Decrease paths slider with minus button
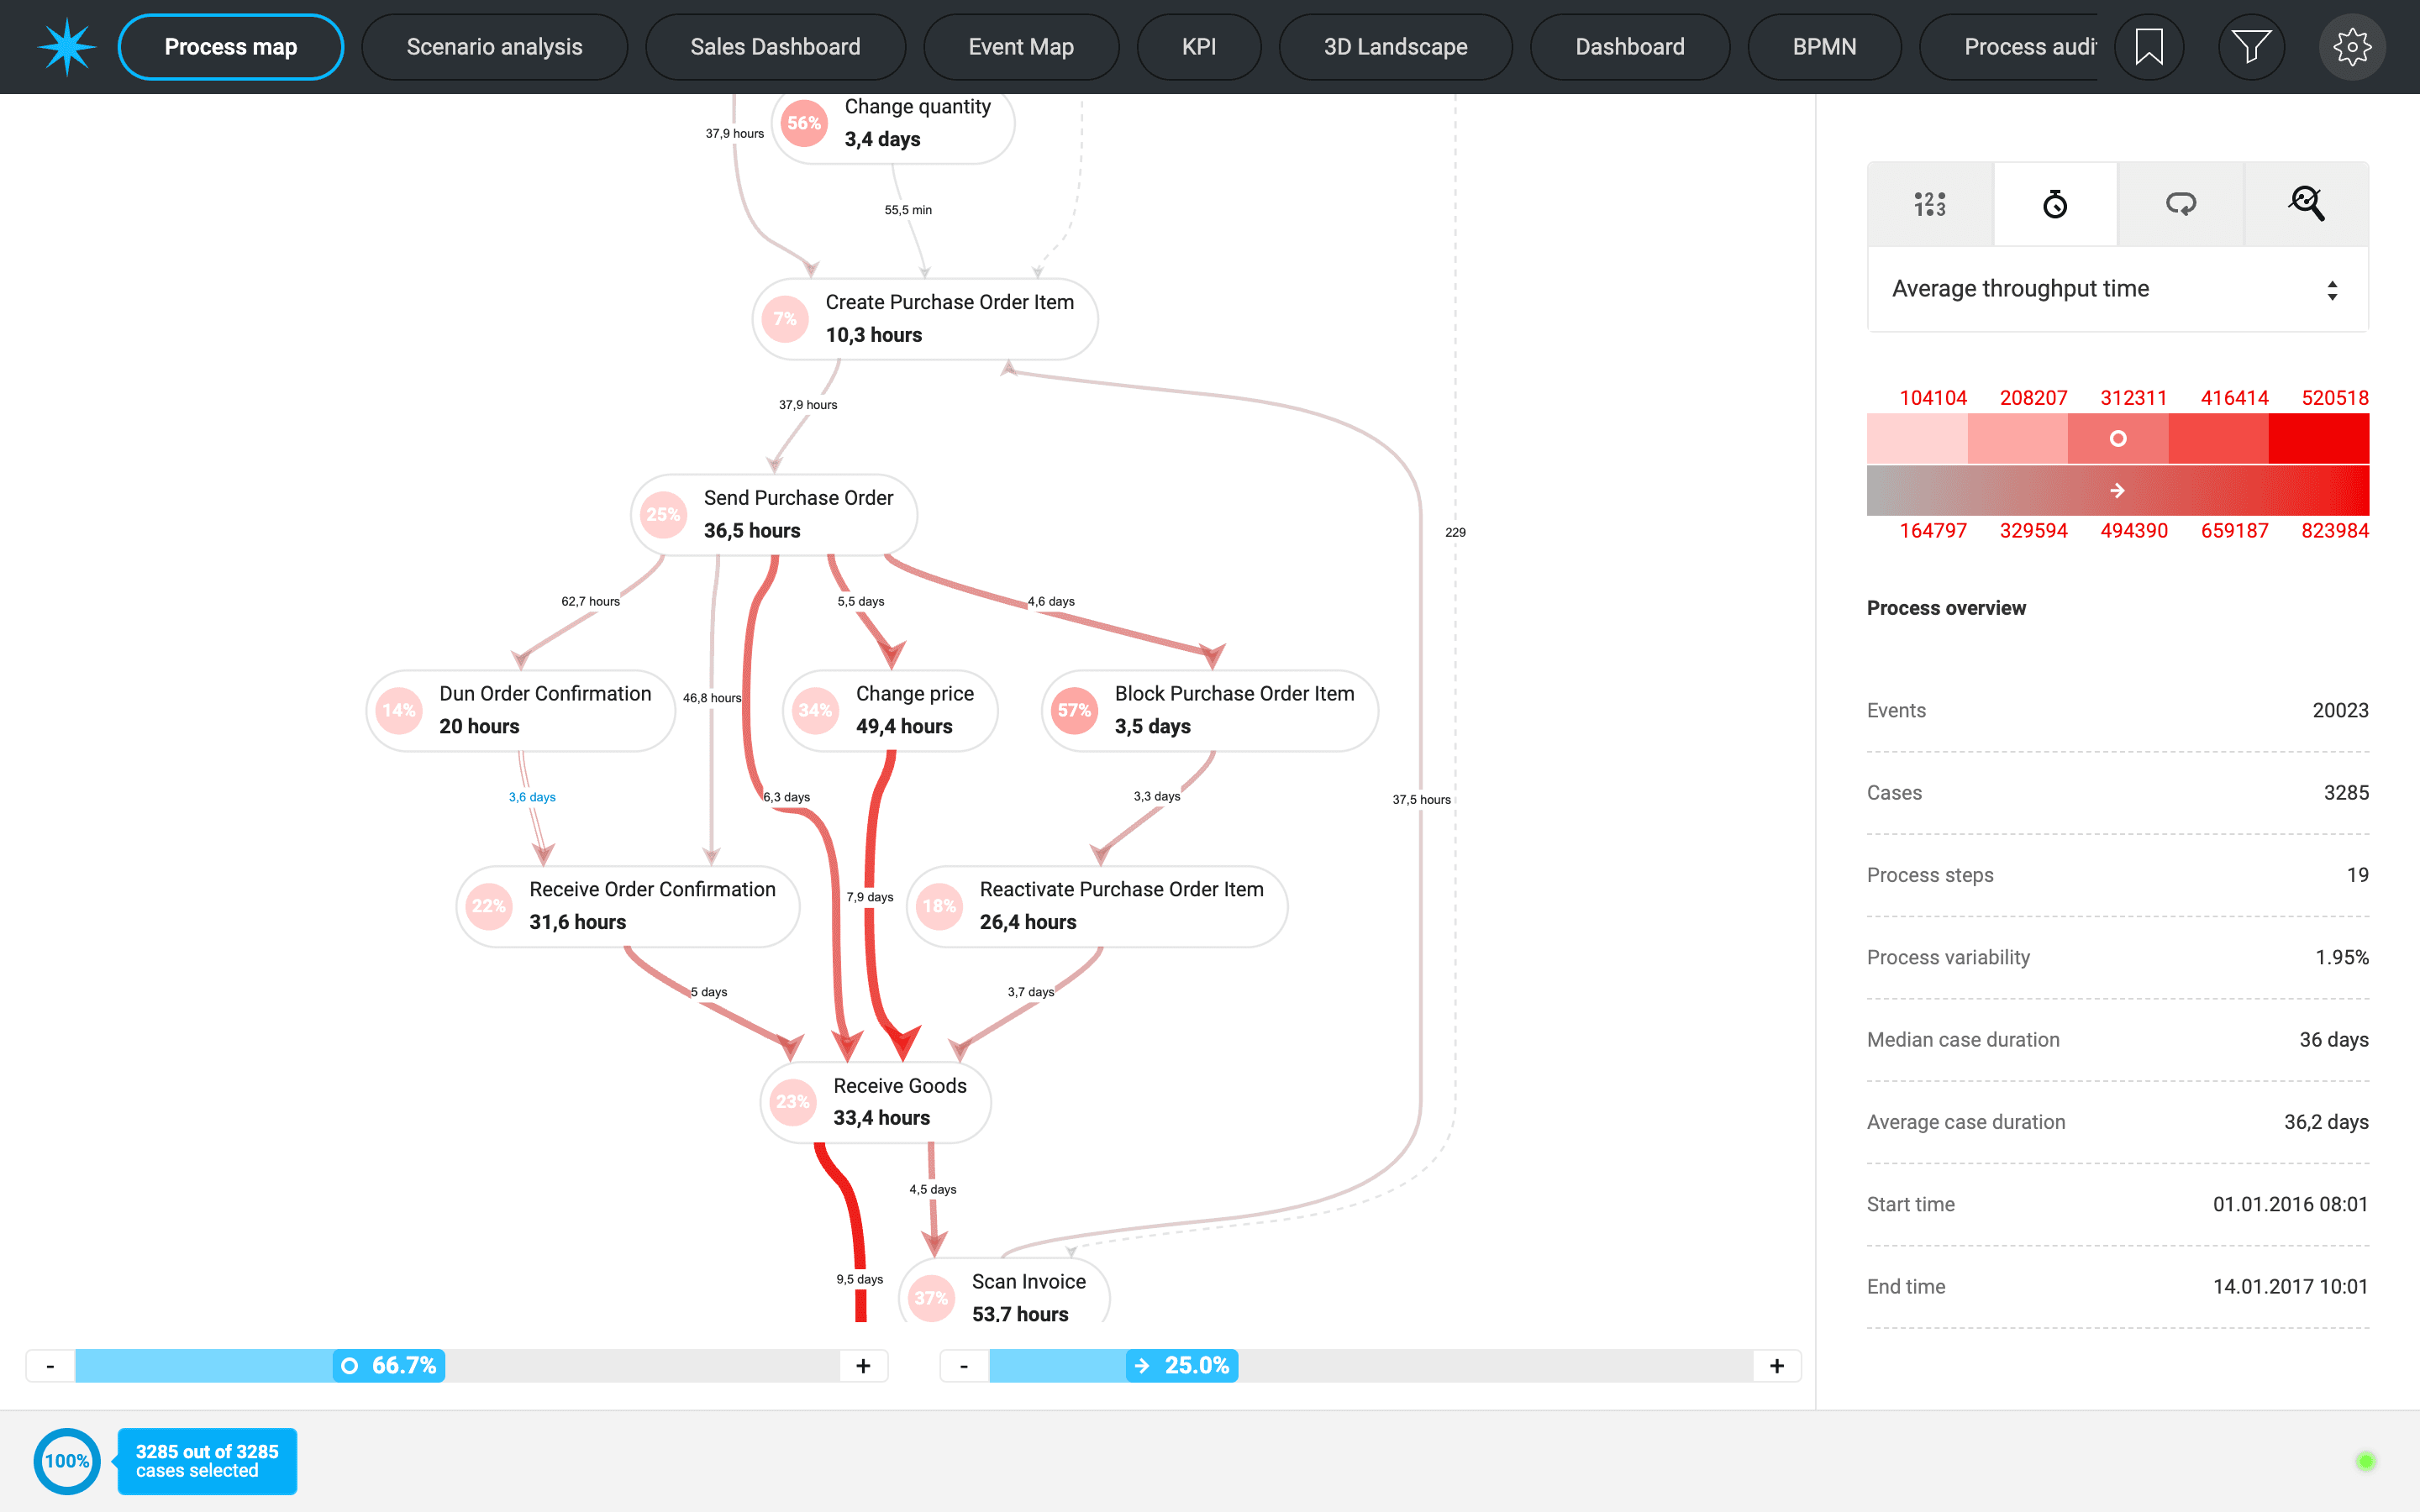2420x1512 pixels. click(x=964, y=1366)
